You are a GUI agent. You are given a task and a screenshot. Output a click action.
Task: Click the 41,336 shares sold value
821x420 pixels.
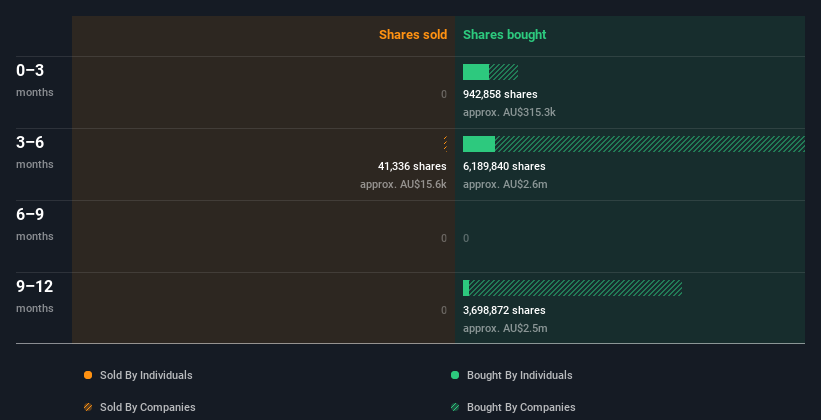[412, 166]
